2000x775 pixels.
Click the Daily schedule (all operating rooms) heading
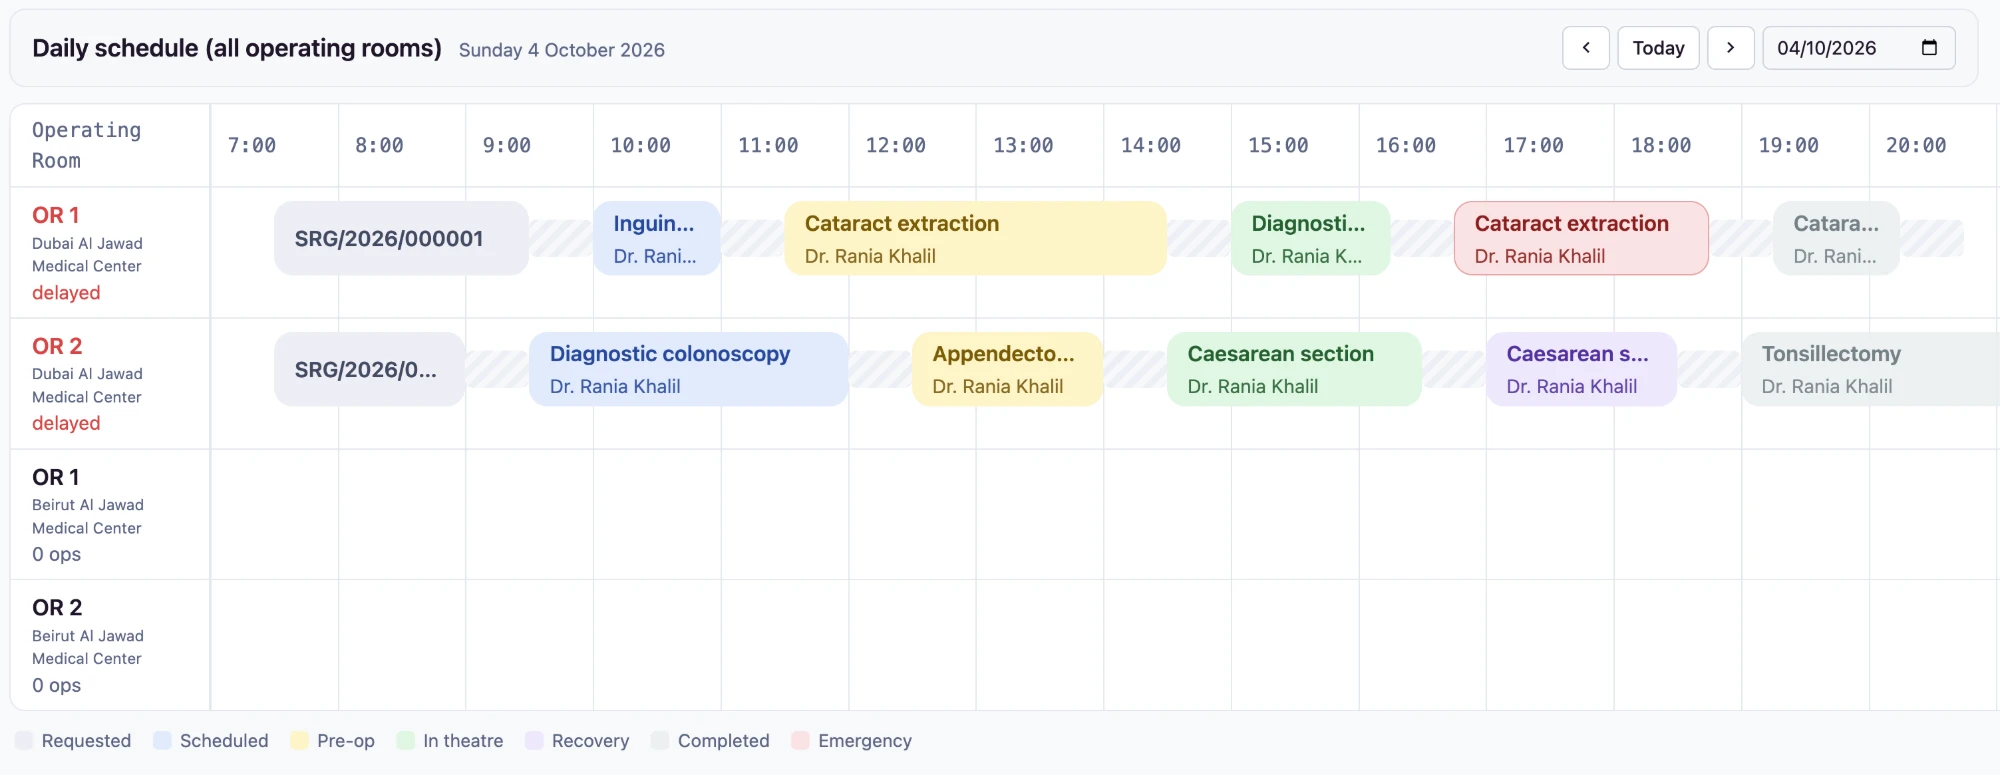click(237, 48)
